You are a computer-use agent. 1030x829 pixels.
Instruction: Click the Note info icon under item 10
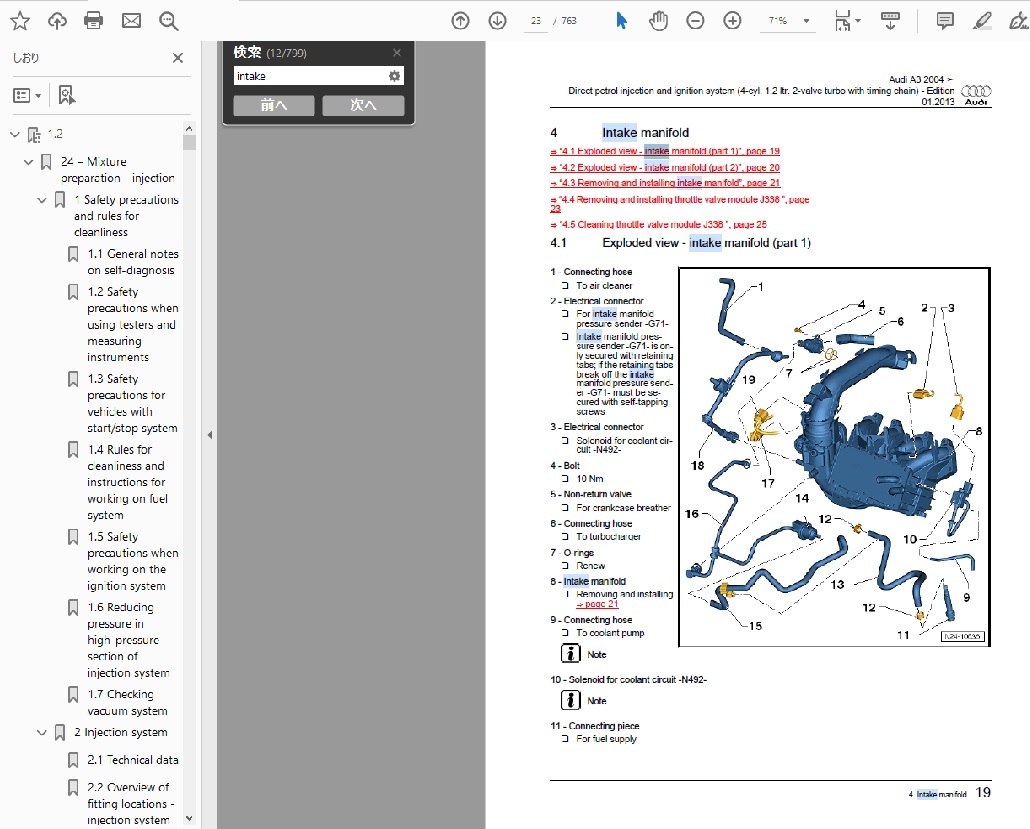click(x=570, y=700)
